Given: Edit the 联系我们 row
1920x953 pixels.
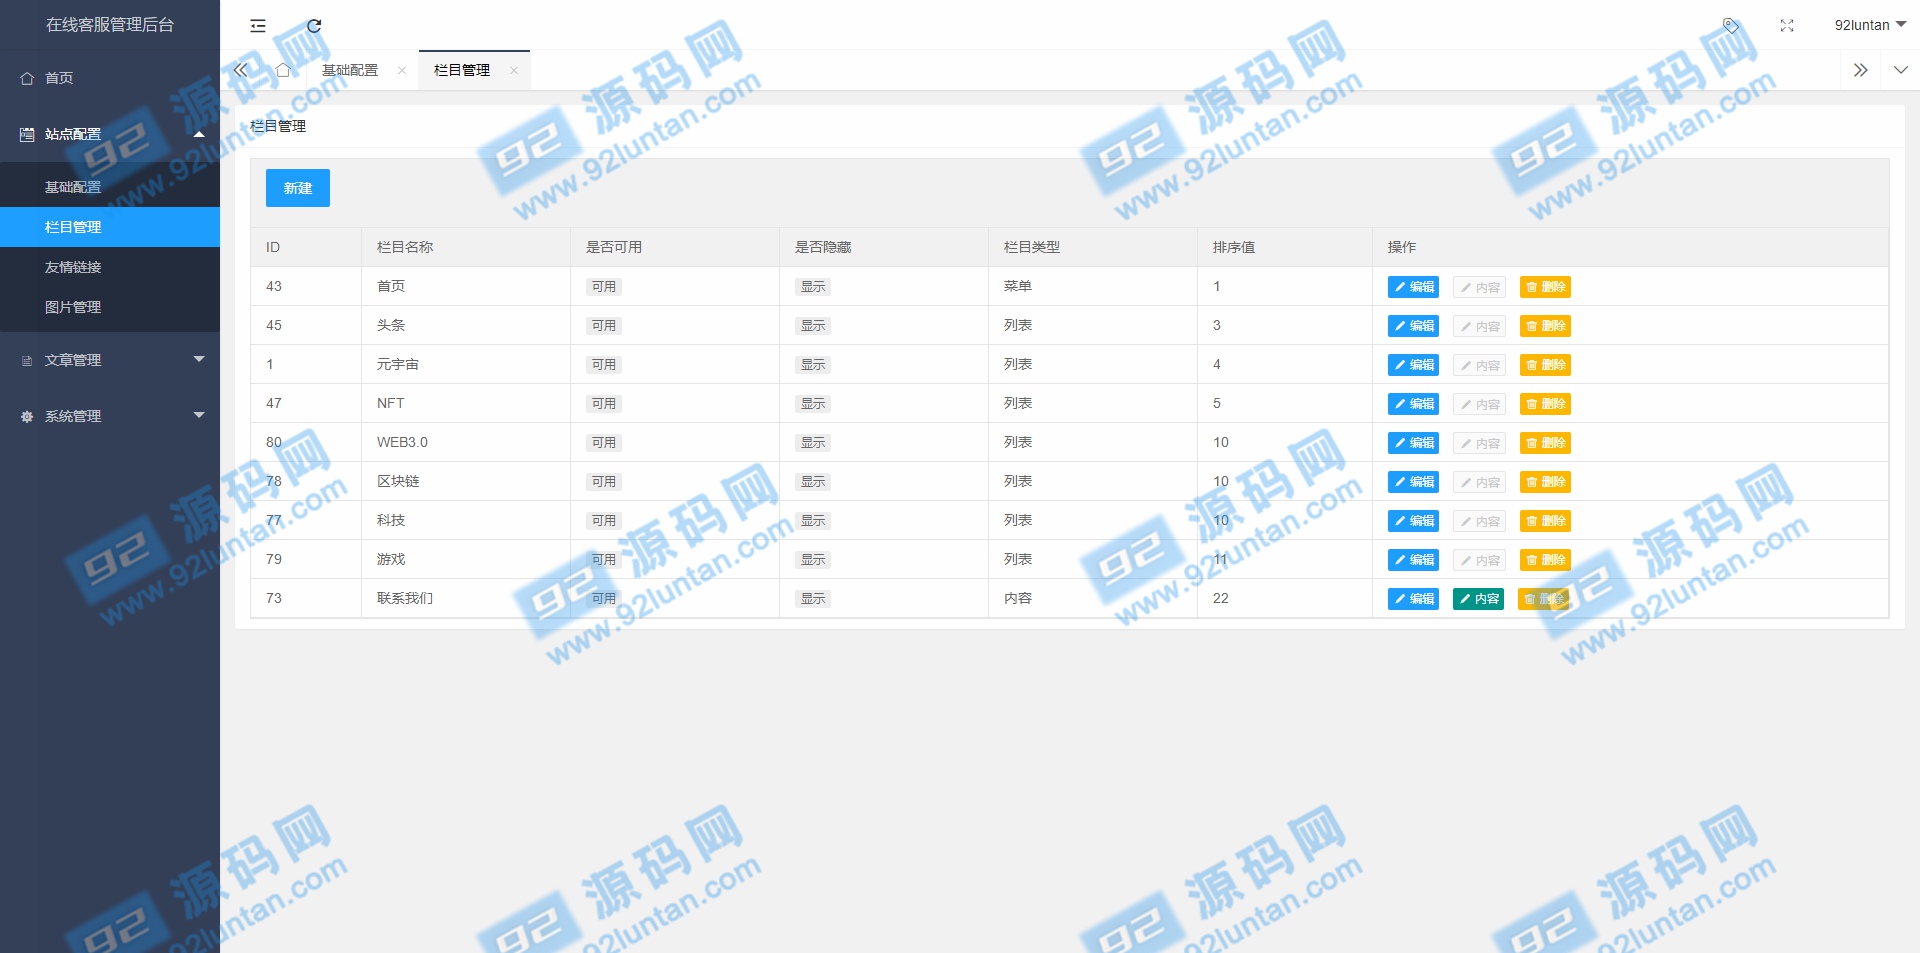Looking at the screenshot, I should (1413, 599).
